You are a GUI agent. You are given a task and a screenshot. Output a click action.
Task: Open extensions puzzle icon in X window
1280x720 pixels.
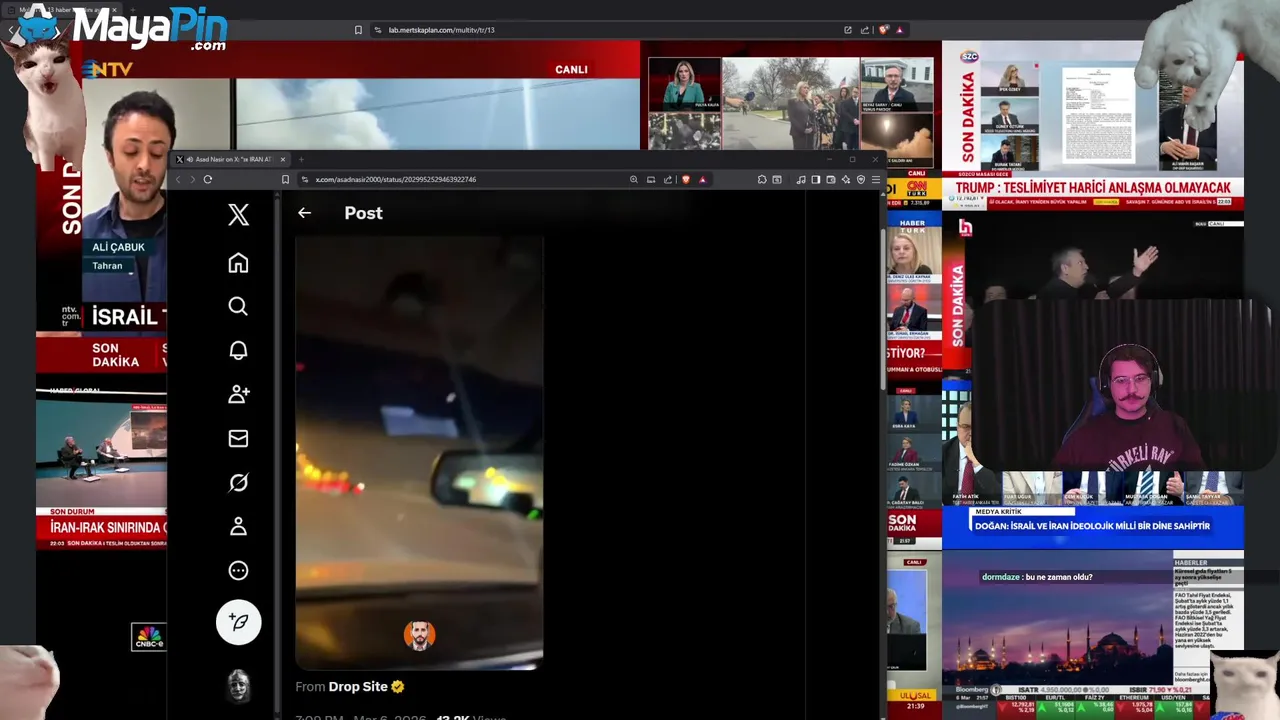point(762,179)
